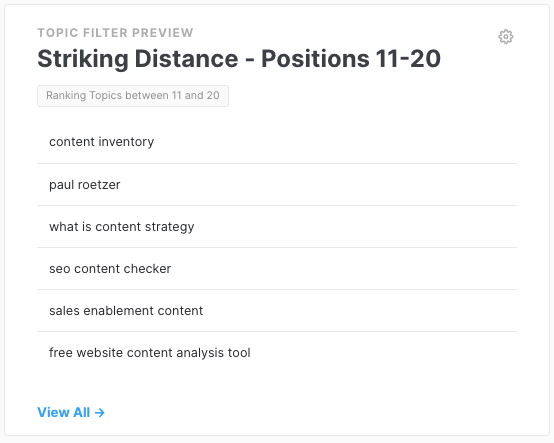Click 'free website content analysis tool' topic
This screenshot has height=443, width=554.
click(x=277, y=353)
